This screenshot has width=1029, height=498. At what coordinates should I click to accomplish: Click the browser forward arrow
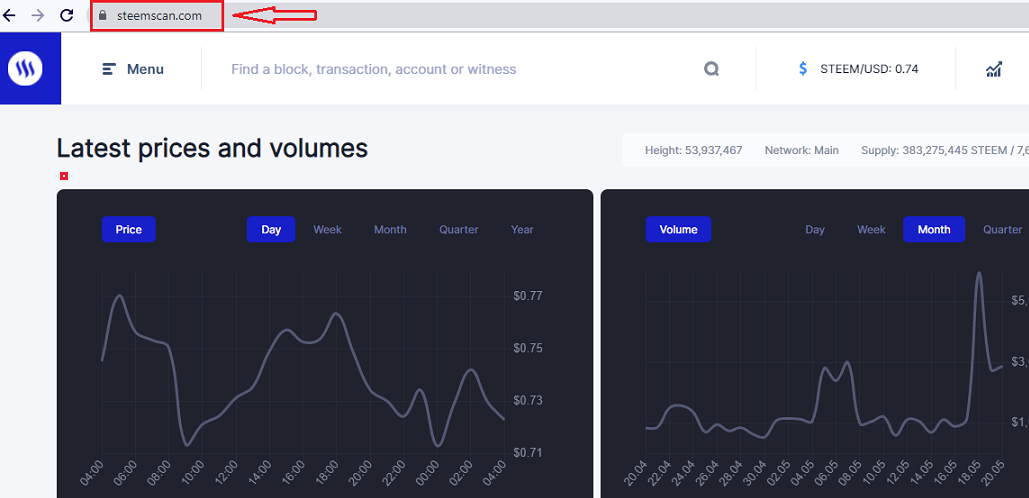[x=38, y=15]
